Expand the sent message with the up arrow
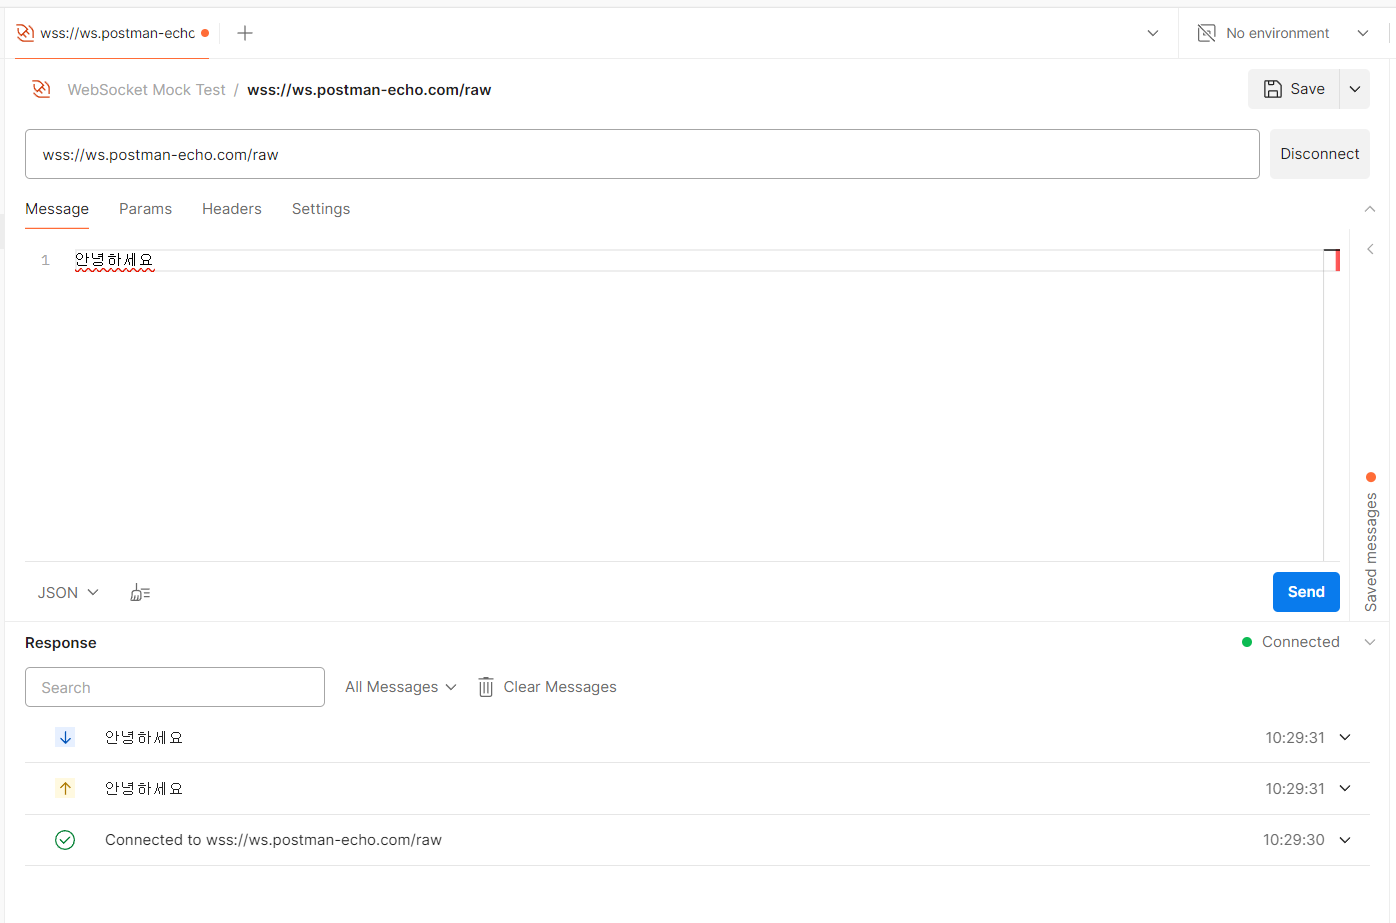 pyautogui.click(x=1345, y=788)
